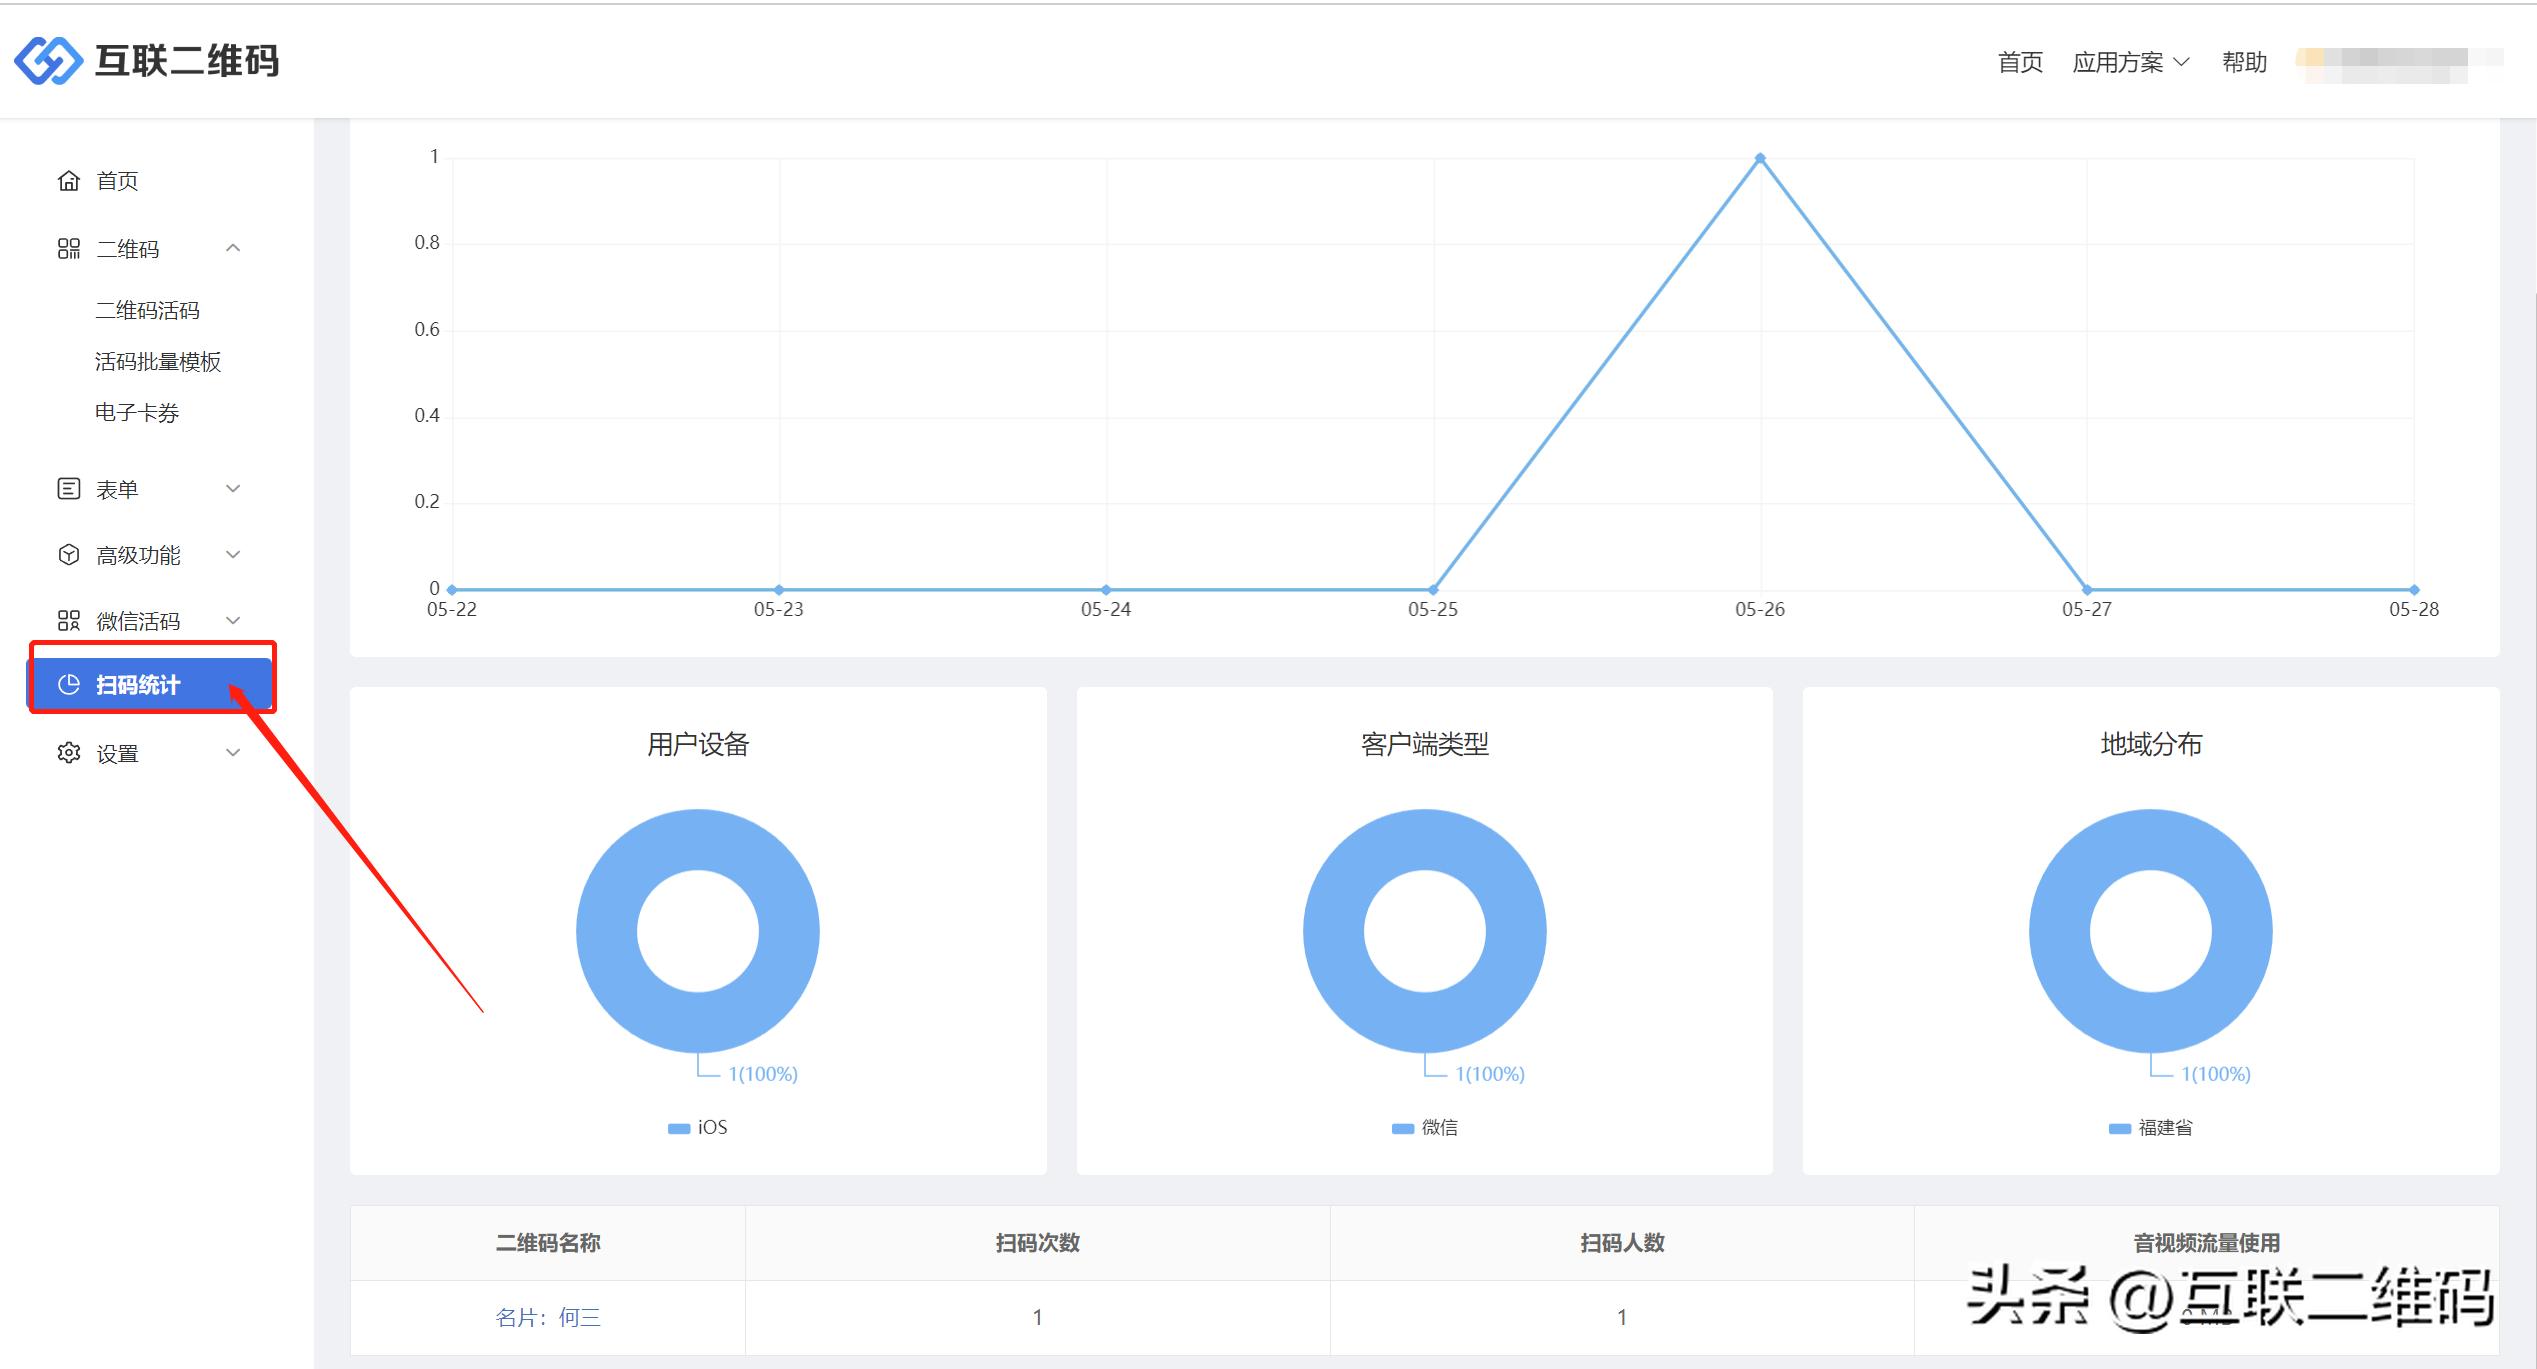Expand the 表单 menu chevron
Viewport: 2537px width, 1369px height.
233,489
